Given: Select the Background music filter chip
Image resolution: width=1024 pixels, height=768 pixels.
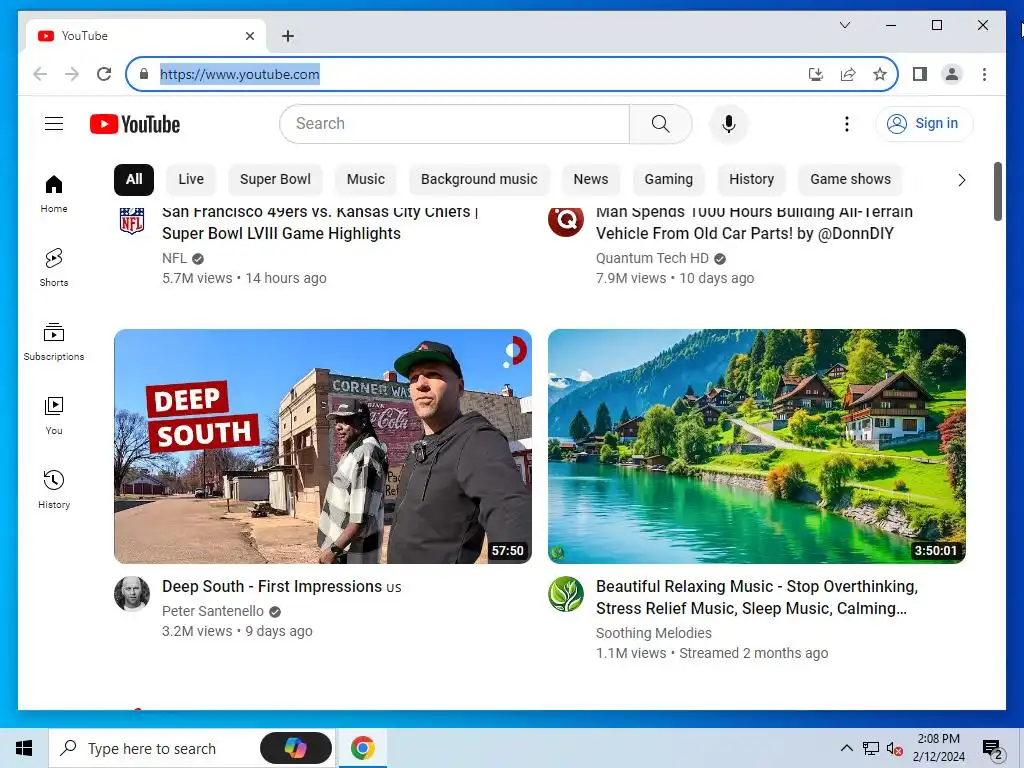Looking at the screenshot, I should coord(479,180).
